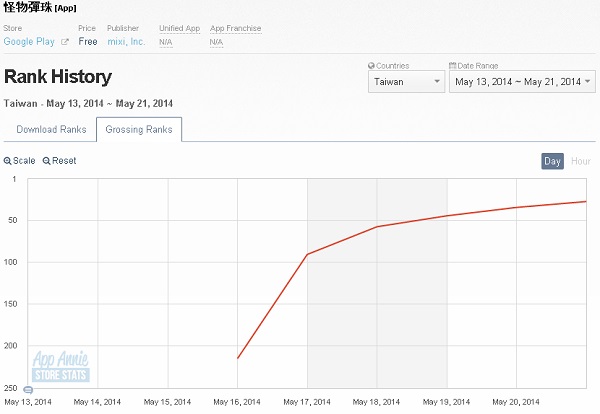Click the Scale magnifier icon
600x414 pixels.
8,161
